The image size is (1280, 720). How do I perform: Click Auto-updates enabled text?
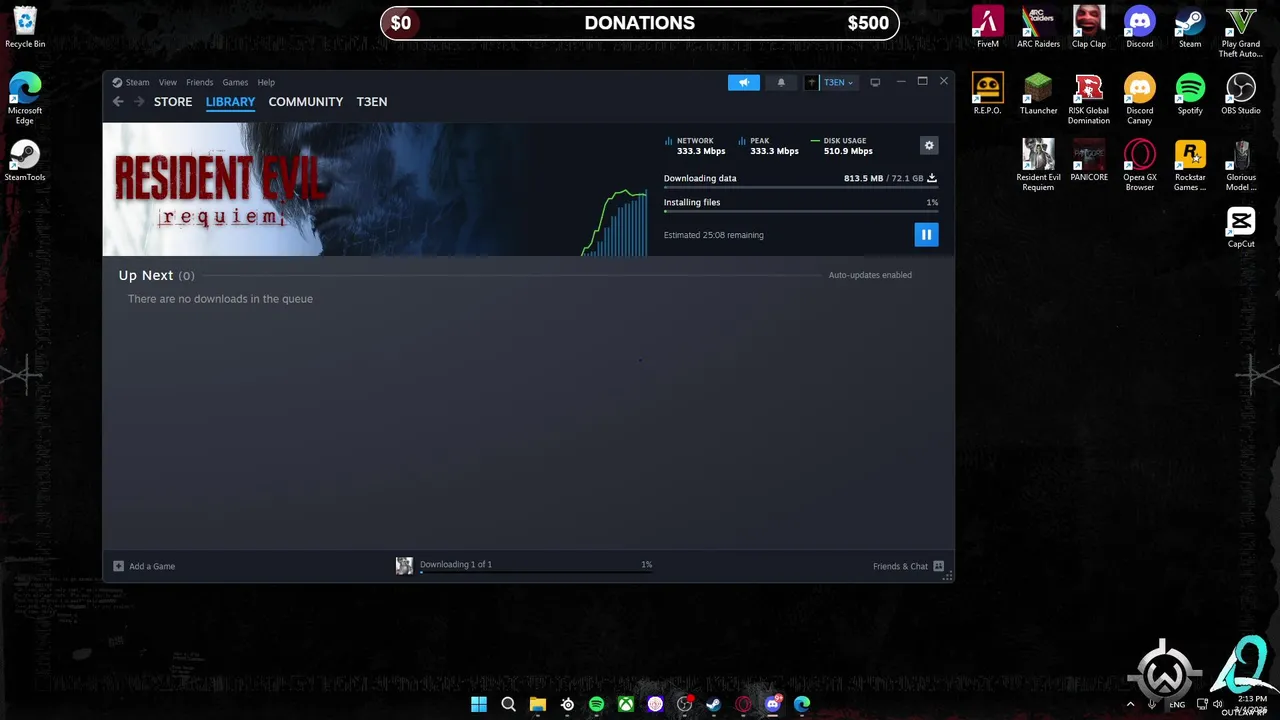coord(870,275)
